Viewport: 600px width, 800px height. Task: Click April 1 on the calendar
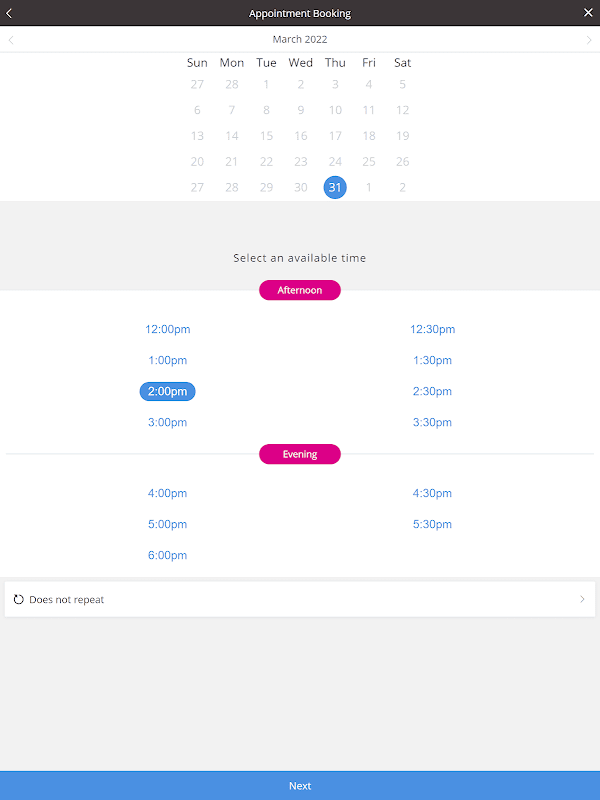coord(369,187)
